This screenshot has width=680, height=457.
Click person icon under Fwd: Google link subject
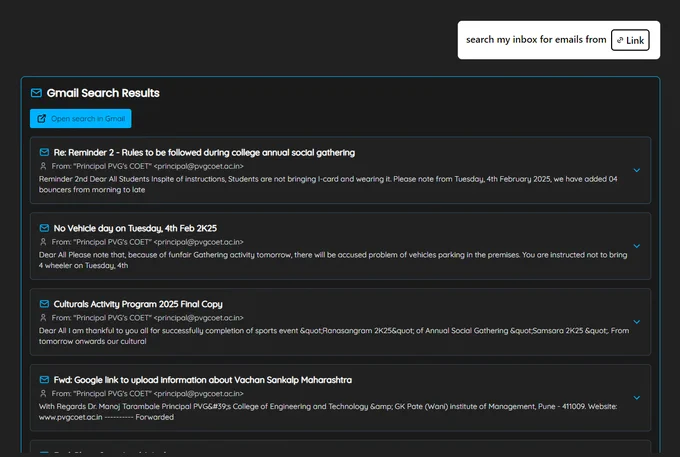click(x=43, y=394)
